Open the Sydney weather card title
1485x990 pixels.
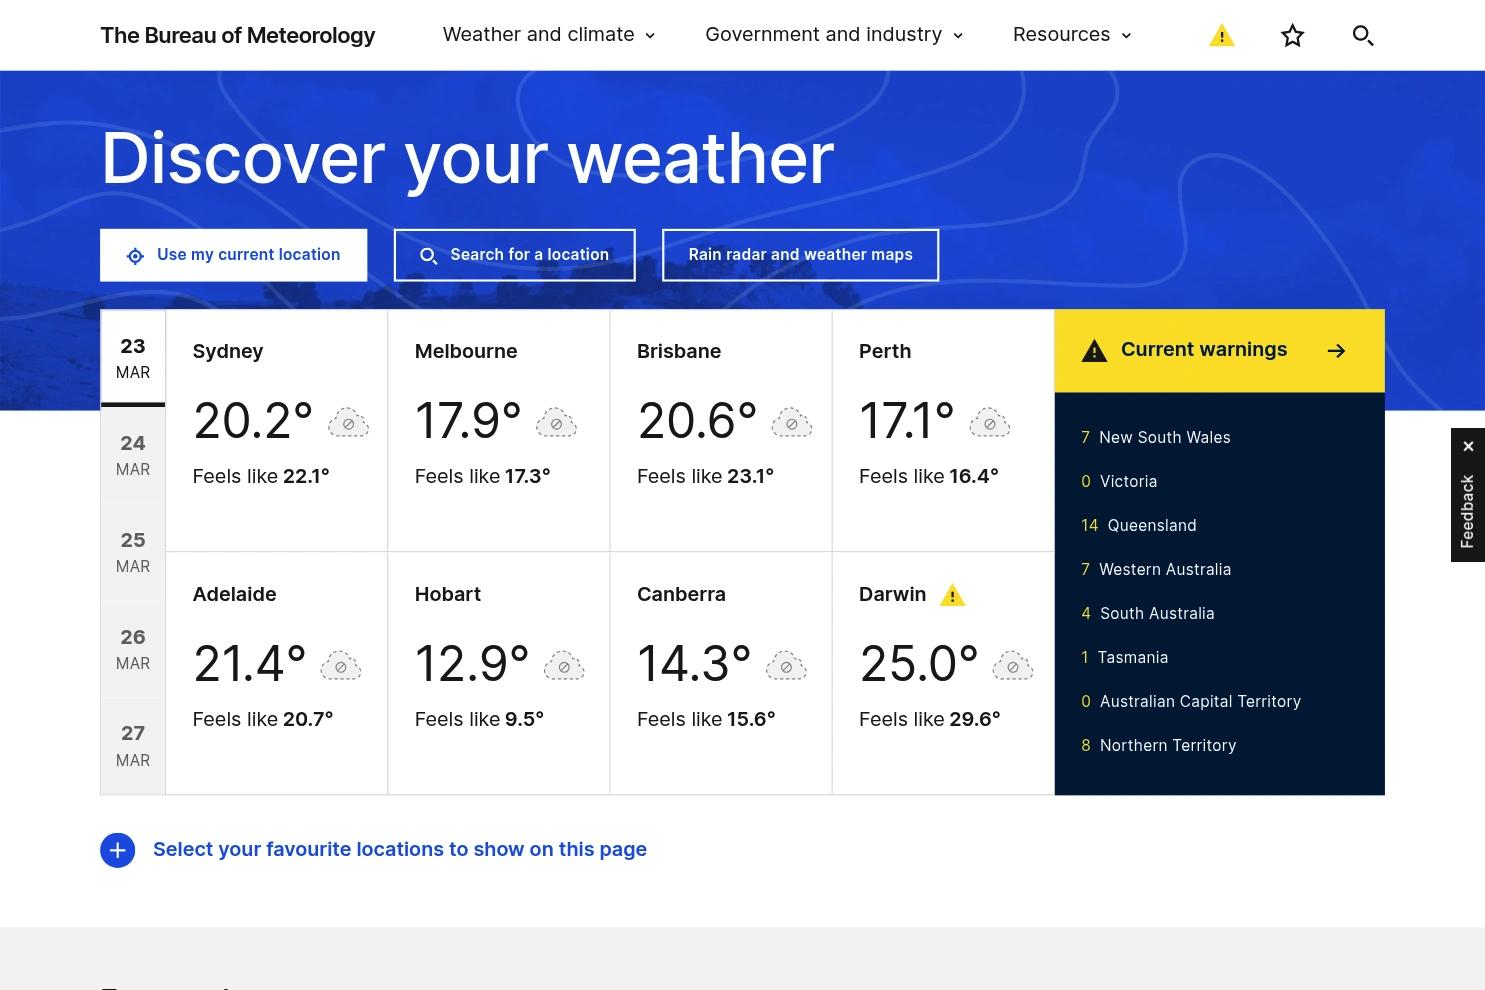click(228, 352)
